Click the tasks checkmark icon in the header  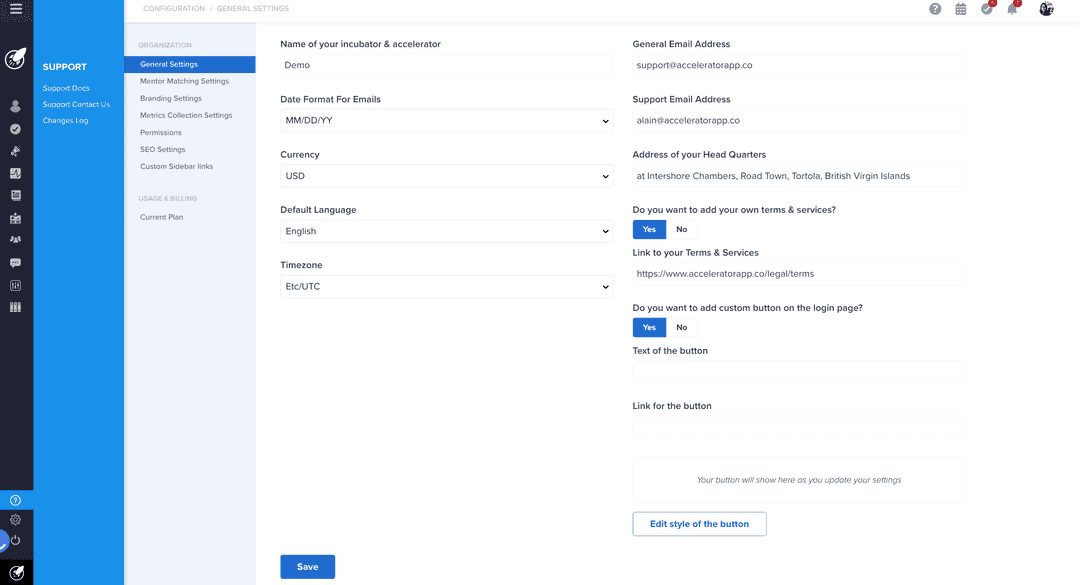pyautogui.click(x=987, y=9)
